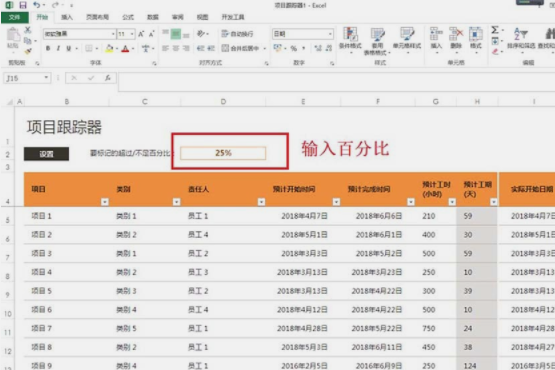
Task: Increase font size with larger A
Action: (141, 34)
